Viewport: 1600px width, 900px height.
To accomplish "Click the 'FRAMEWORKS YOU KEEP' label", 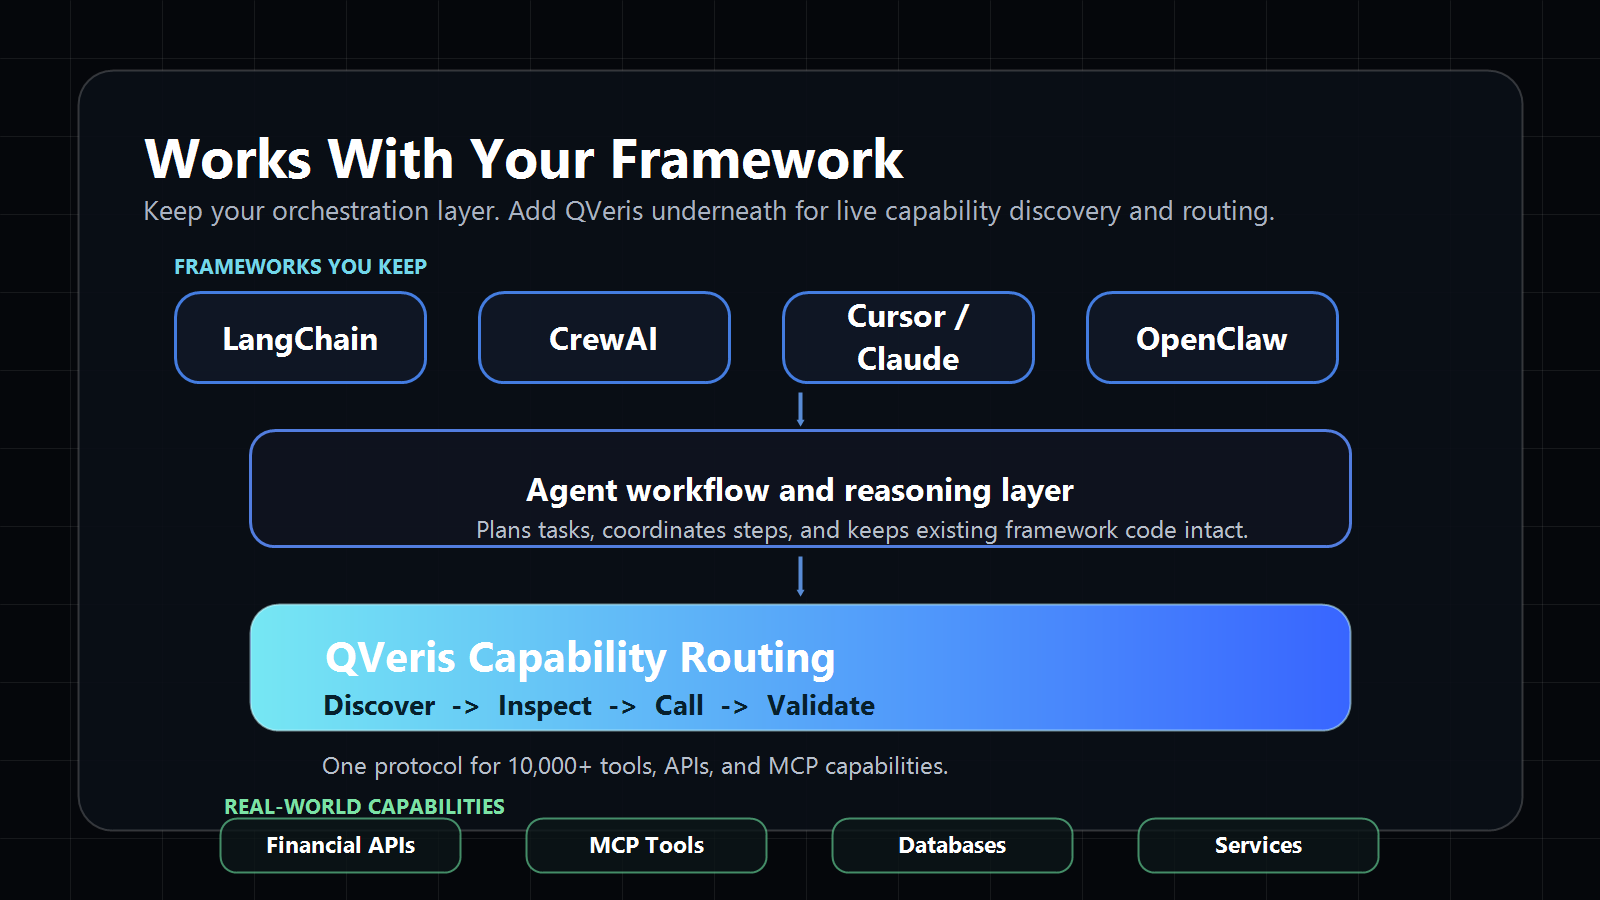I will point(300,267).
